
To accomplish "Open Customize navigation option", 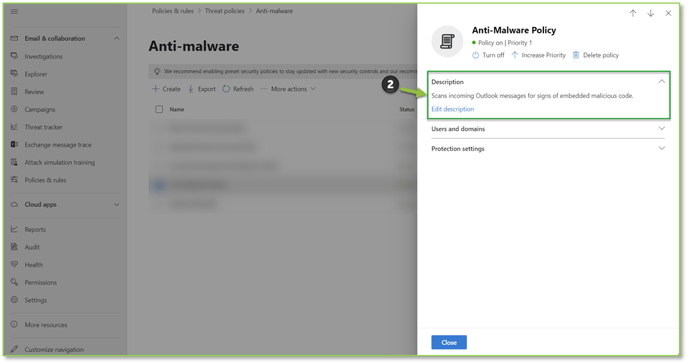I will tap(54, 349).
